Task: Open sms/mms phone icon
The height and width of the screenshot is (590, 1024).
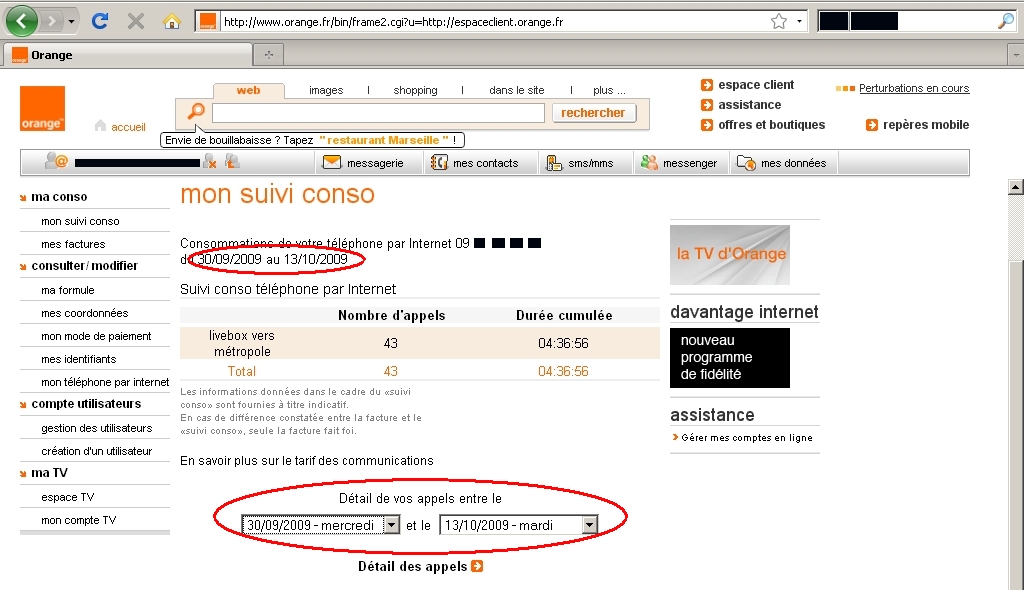Action: pos(554,163)
